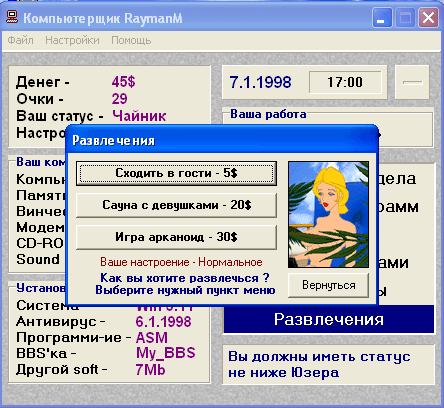Click the computer app icon in title bar

point(12,17)
